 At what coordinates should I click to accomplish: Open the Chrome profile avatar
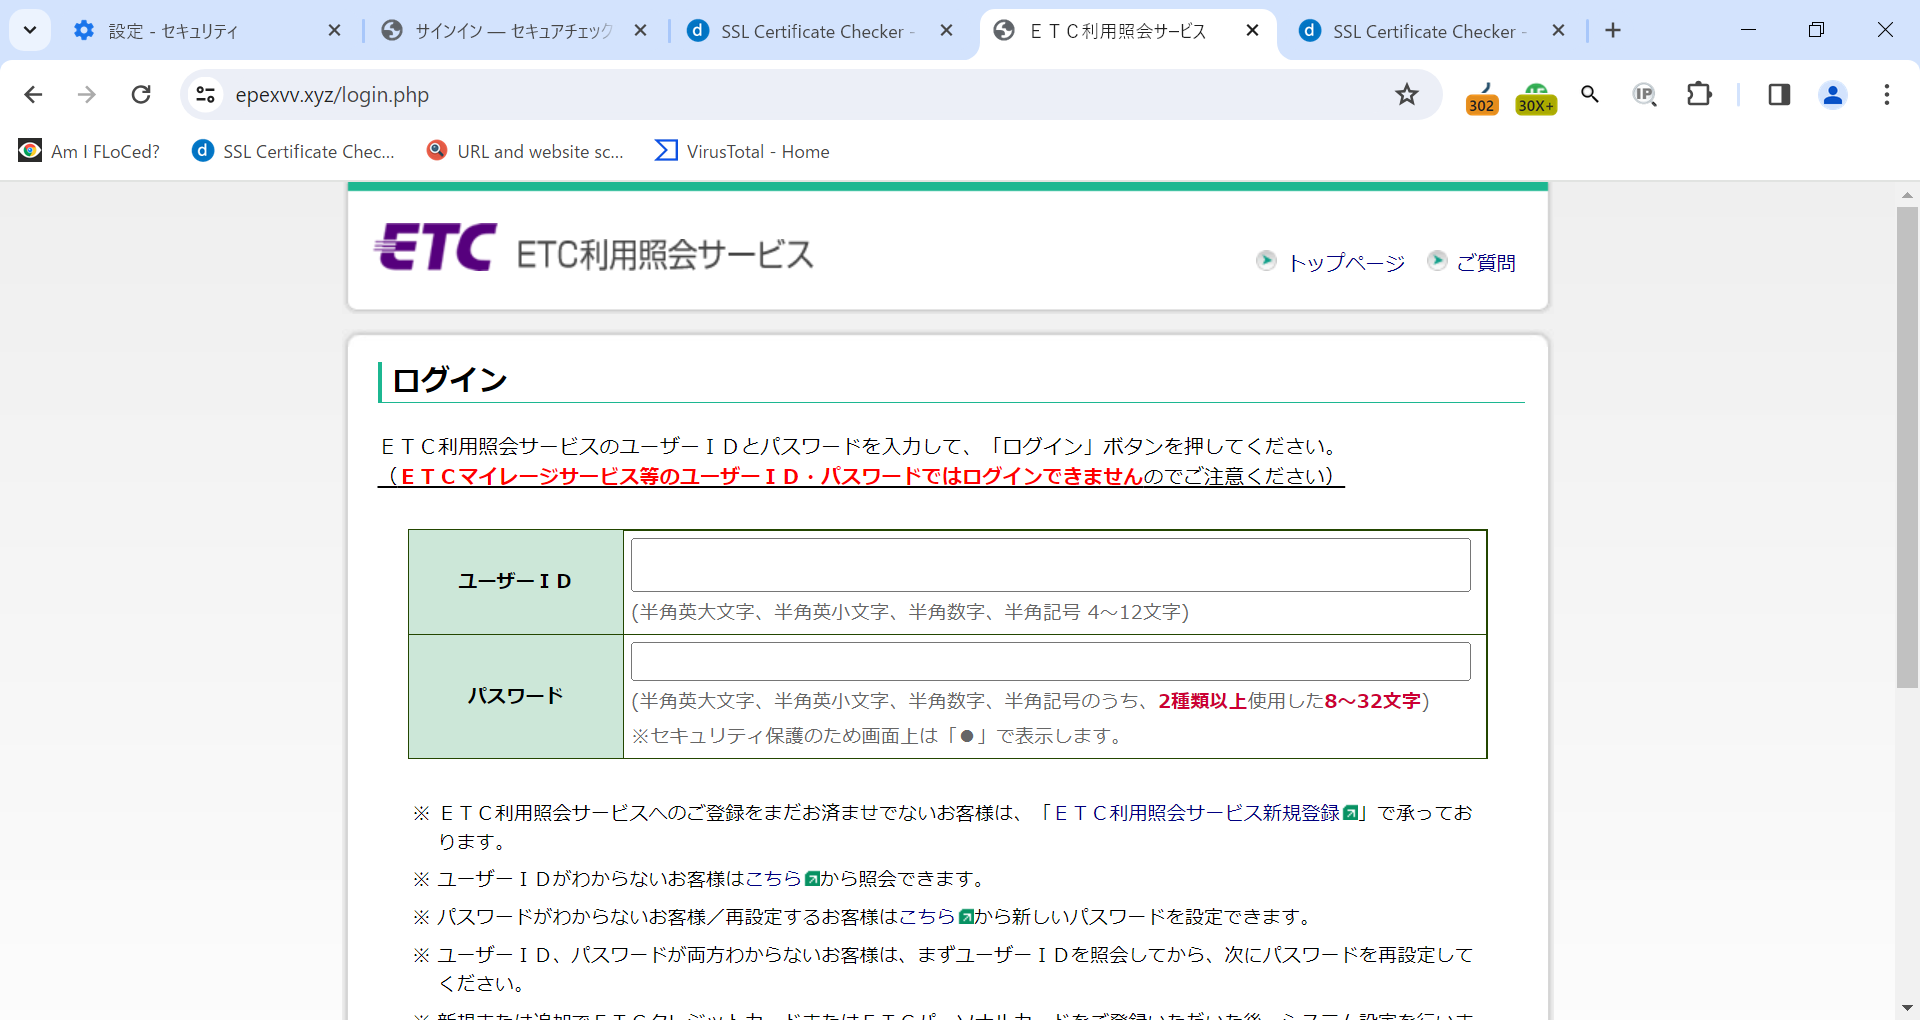(1833, 94)
